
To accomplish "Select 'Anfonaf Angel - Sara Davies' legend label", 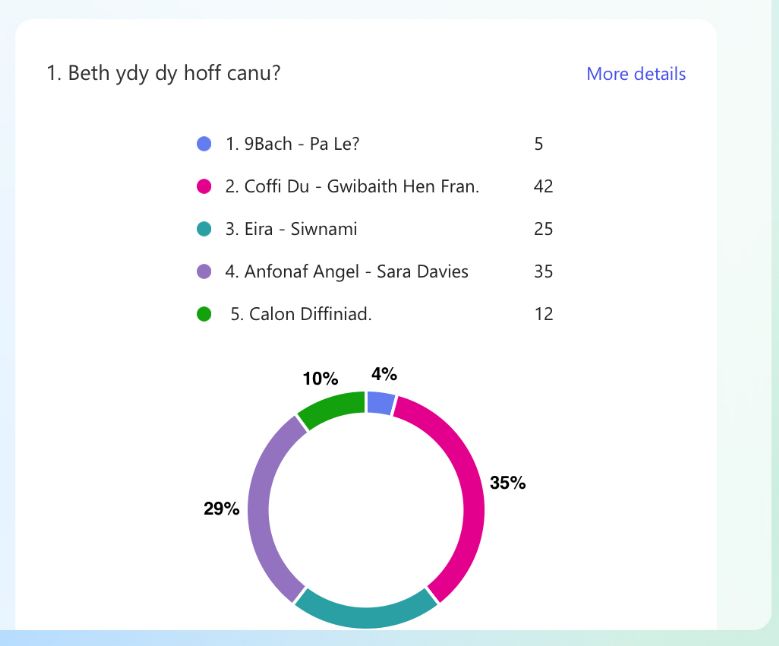I will (346, 271).
